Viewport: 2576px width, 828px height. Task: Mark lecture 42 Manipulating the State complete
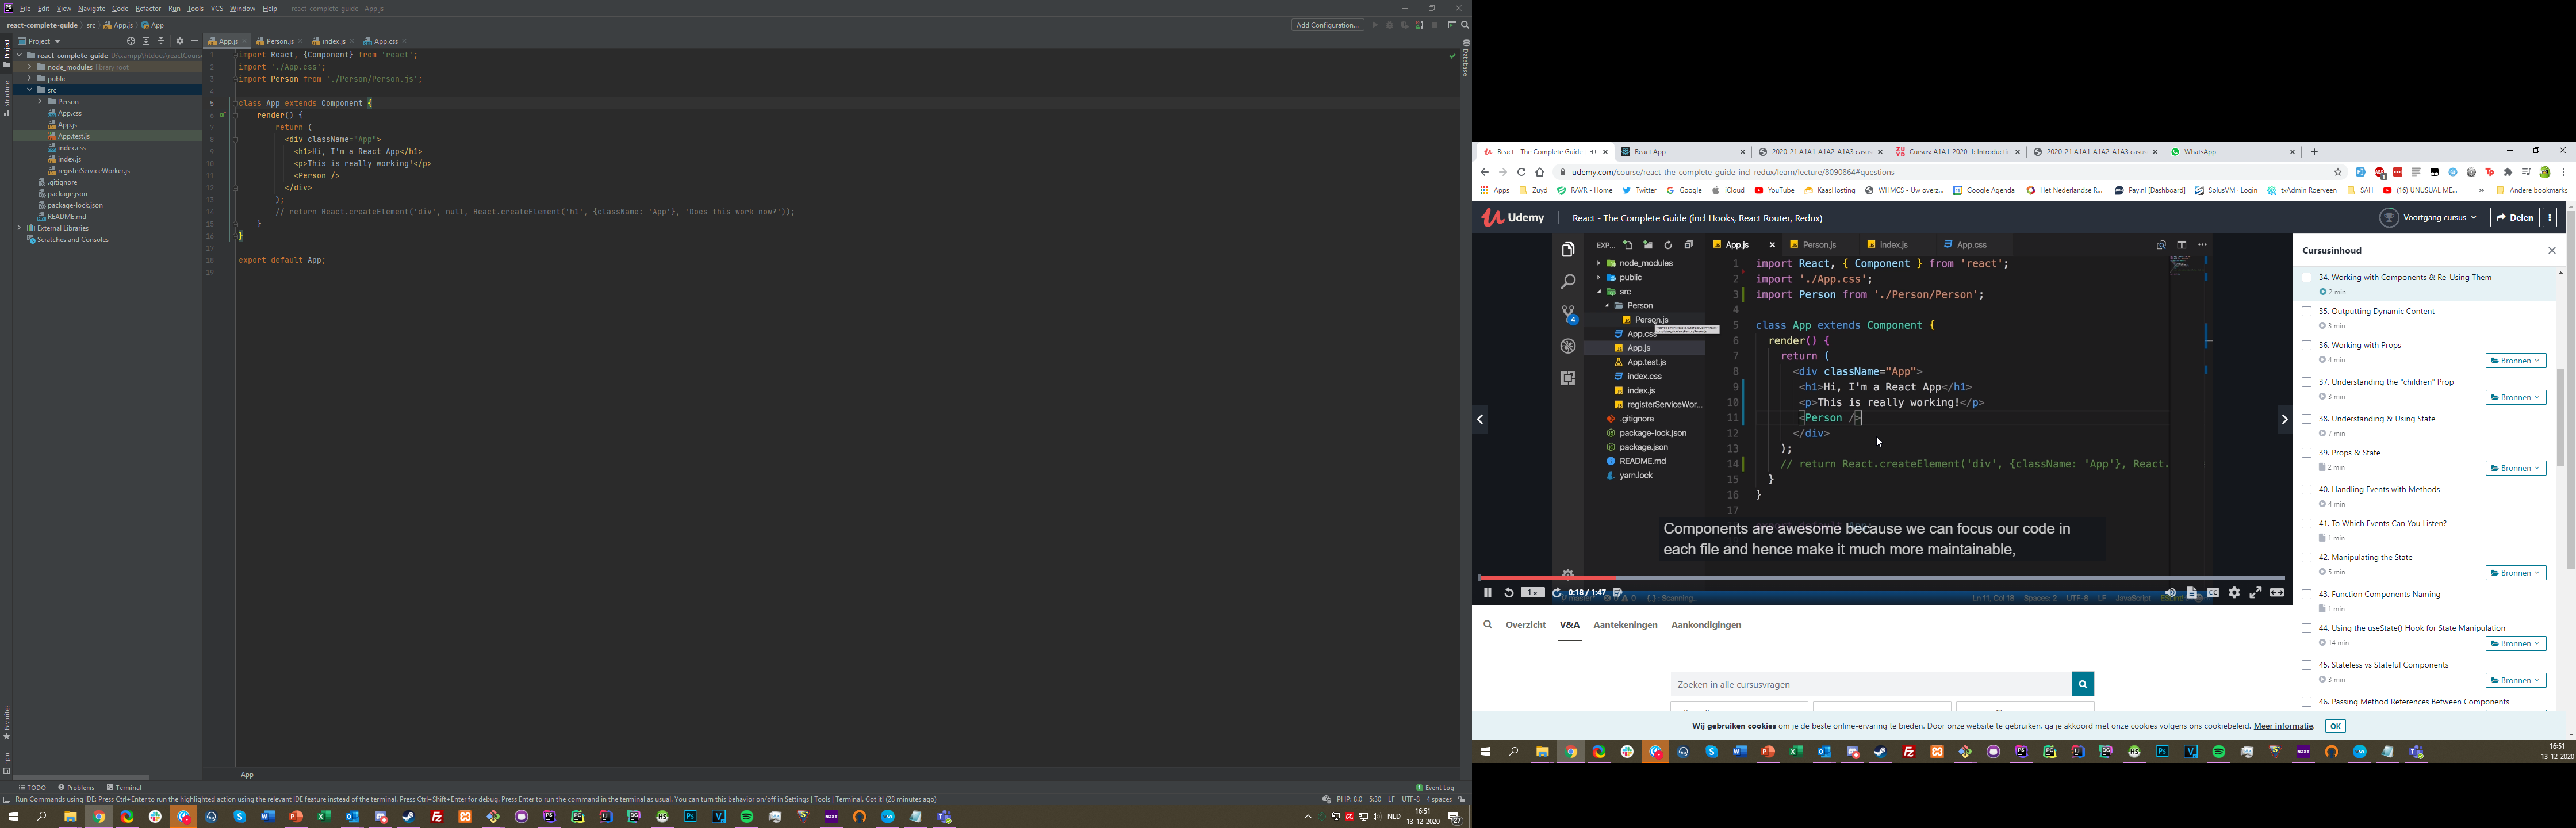2306,558
